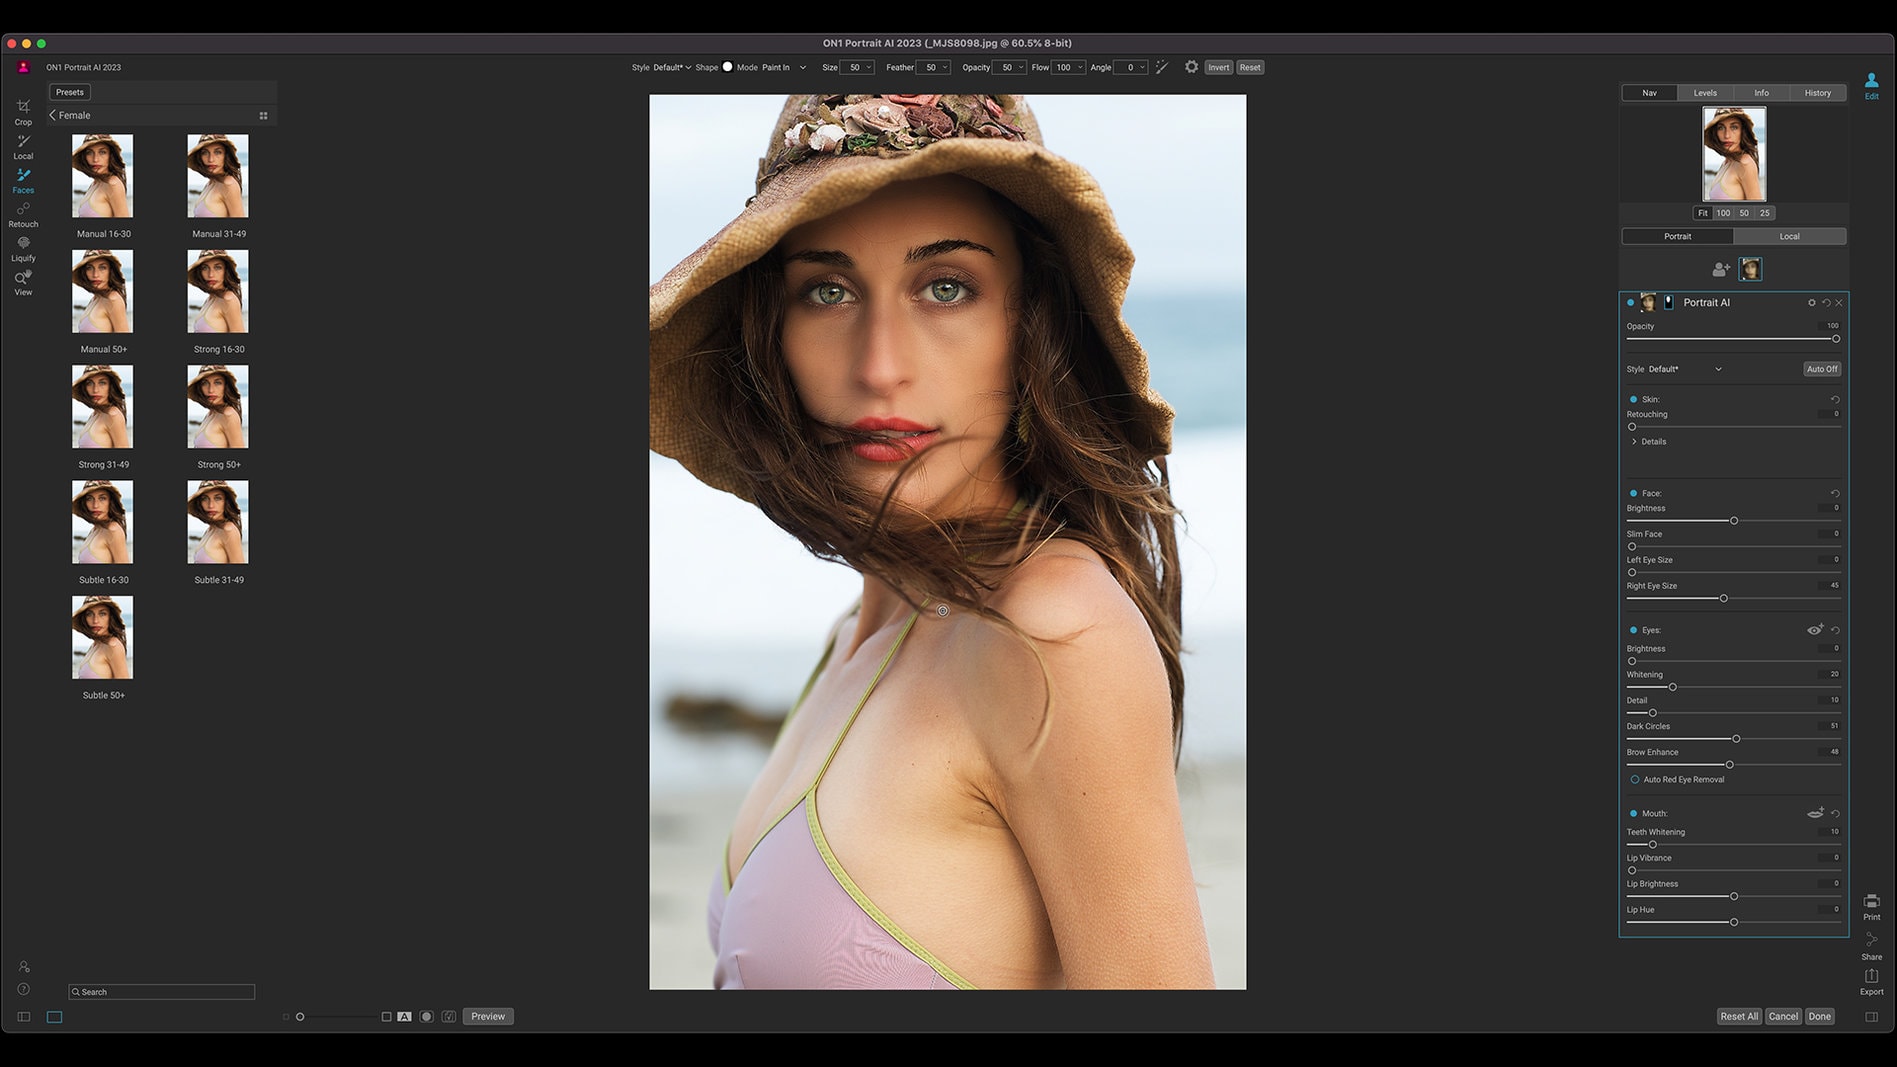
Task: Reset the Face section
Action: [x=1835, y=493]
